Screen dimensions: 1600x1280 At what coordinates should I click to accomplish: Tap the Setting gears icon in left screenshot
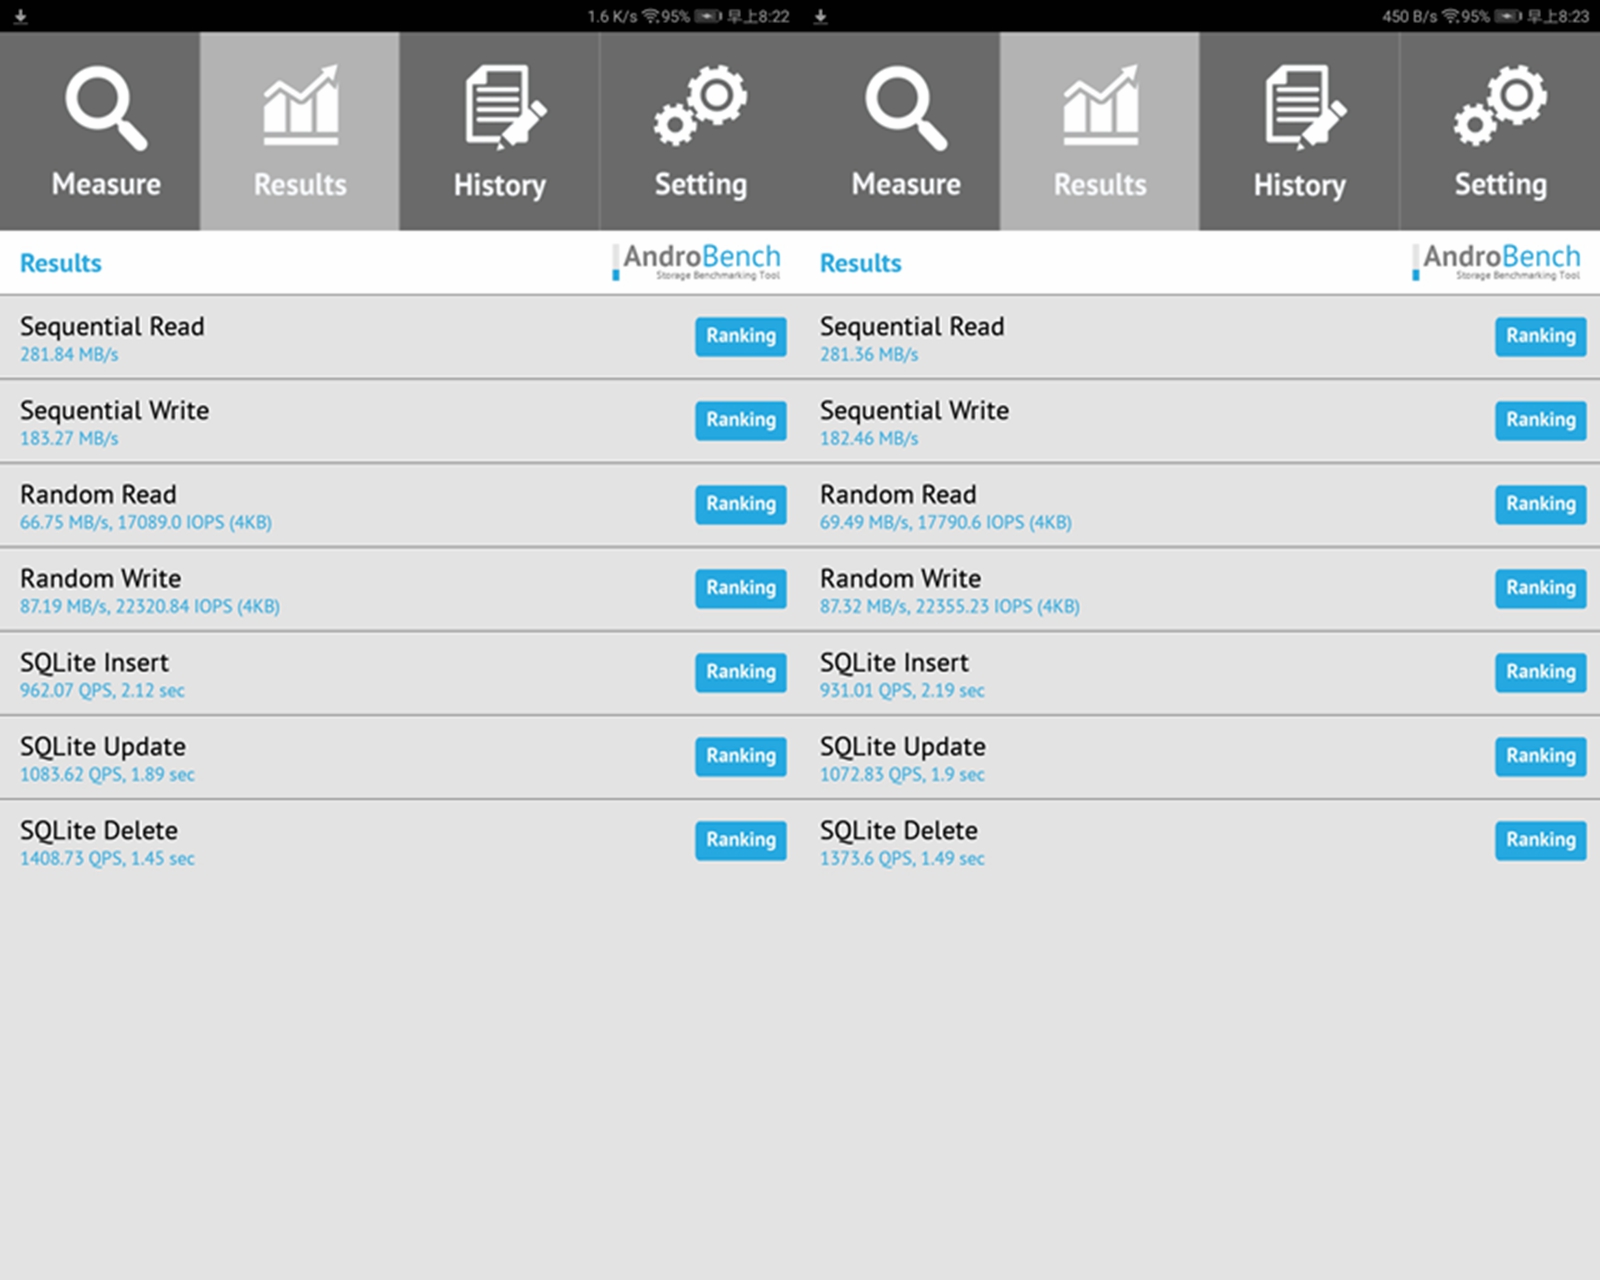(700, 105)
